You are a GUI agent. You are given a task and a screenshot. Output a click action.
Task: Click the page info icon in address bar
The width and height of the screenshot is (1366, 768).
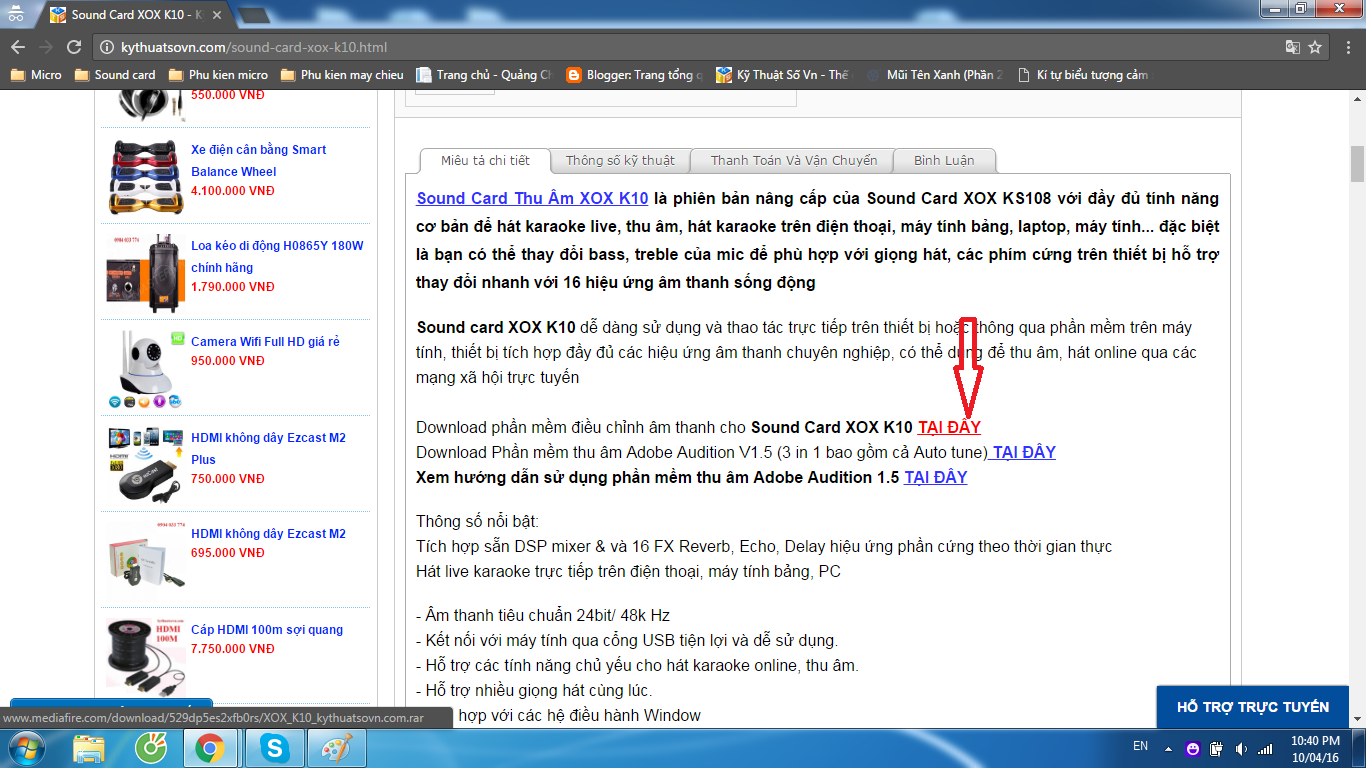[x=108, y=47]
